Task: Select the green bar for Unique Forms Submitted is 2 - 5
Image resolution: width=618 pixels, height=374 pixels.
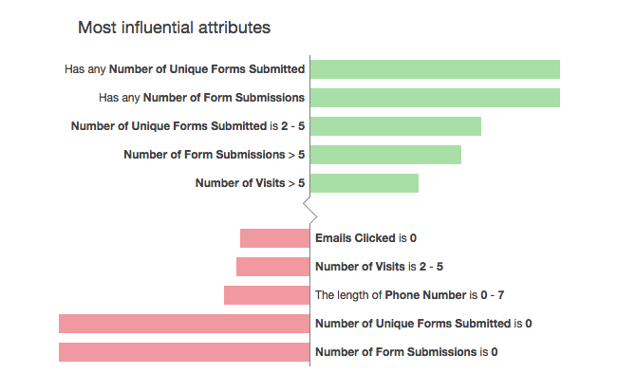Action: [396, 126]
